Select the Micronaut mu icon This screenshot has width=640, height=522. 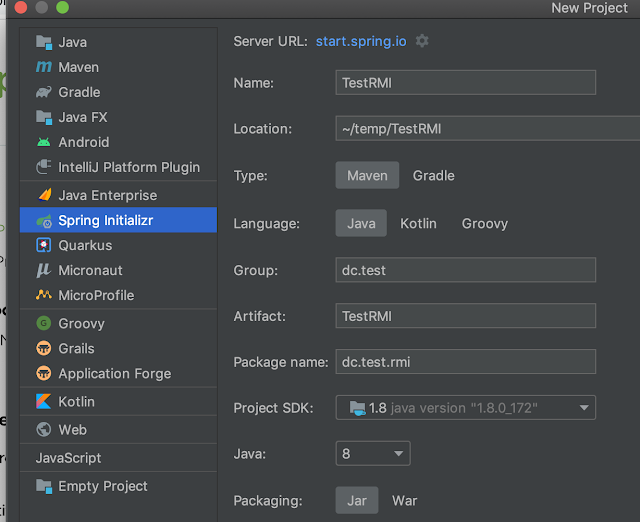point(44,270)
